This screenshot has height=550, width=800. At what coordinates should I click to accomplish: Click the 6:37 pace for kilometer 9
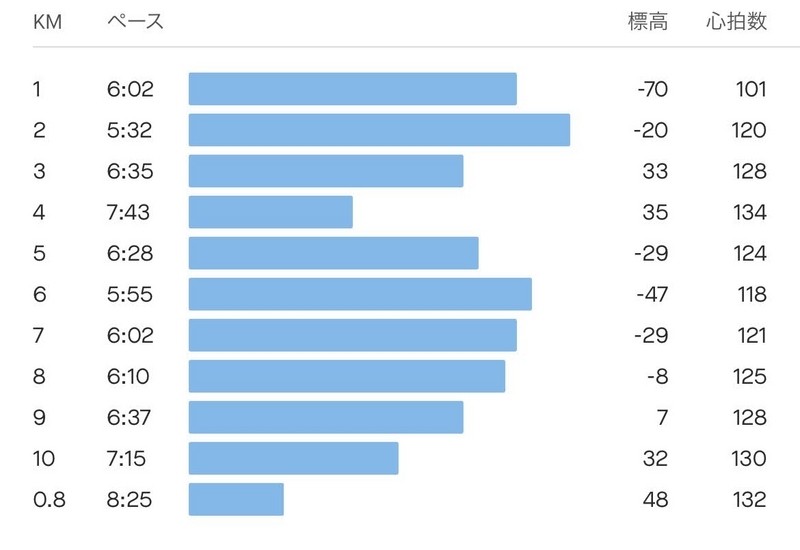[x=129, y=417]
